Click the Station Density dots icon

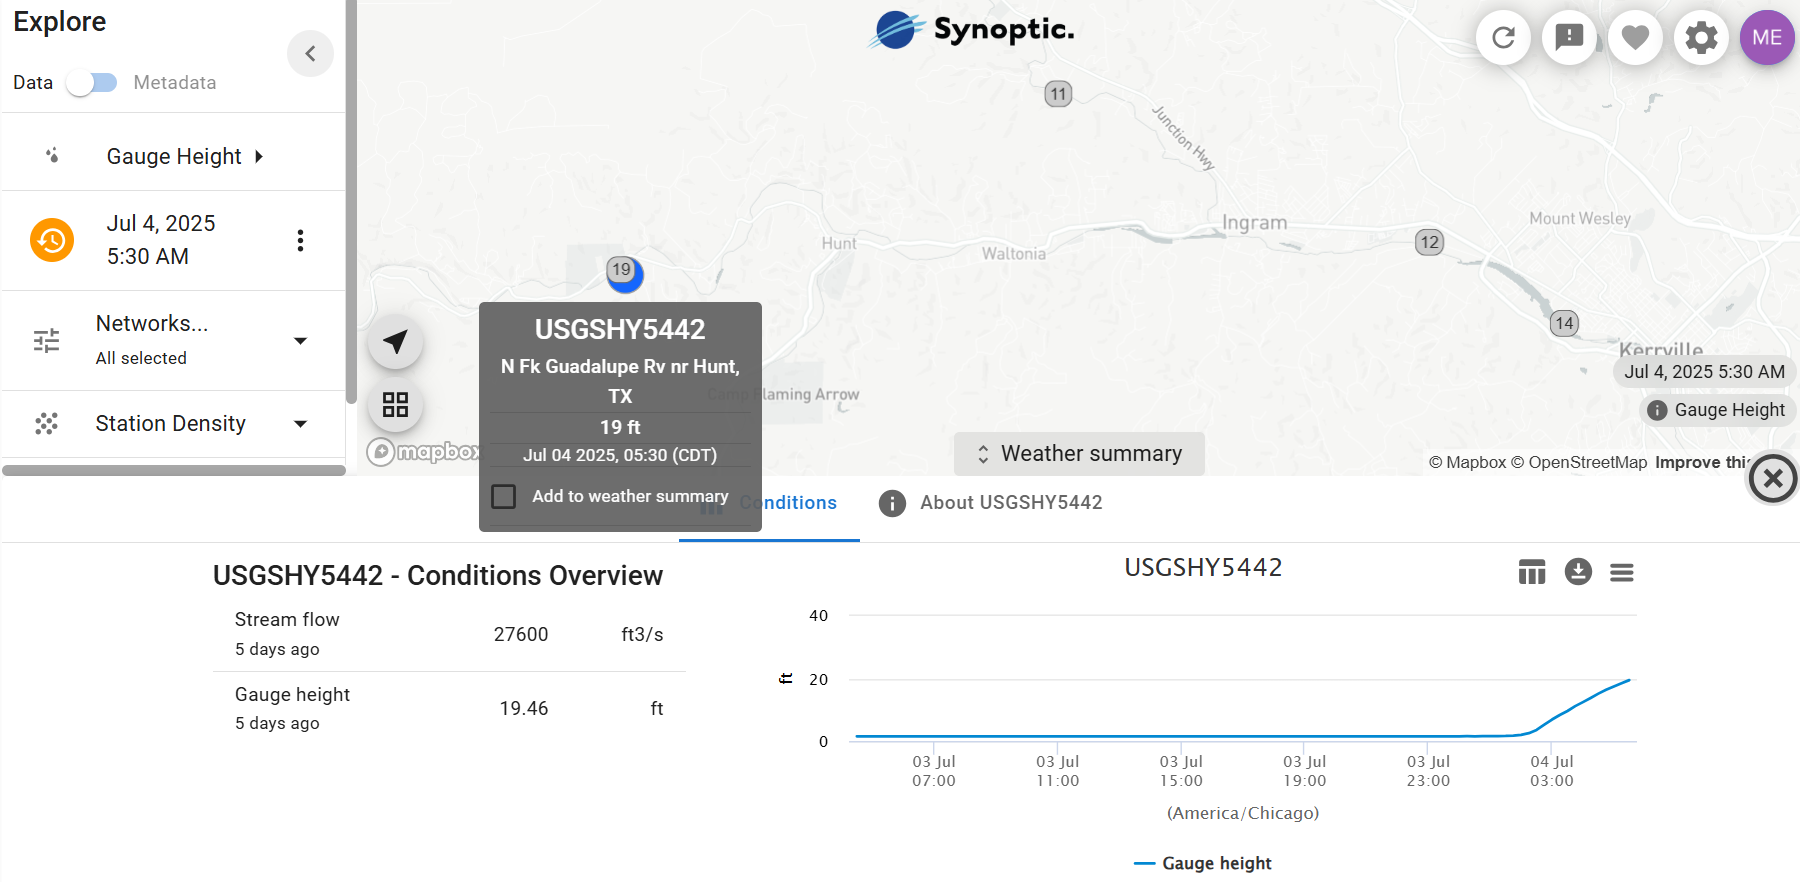pyautogui.click(x=46, y=424)
